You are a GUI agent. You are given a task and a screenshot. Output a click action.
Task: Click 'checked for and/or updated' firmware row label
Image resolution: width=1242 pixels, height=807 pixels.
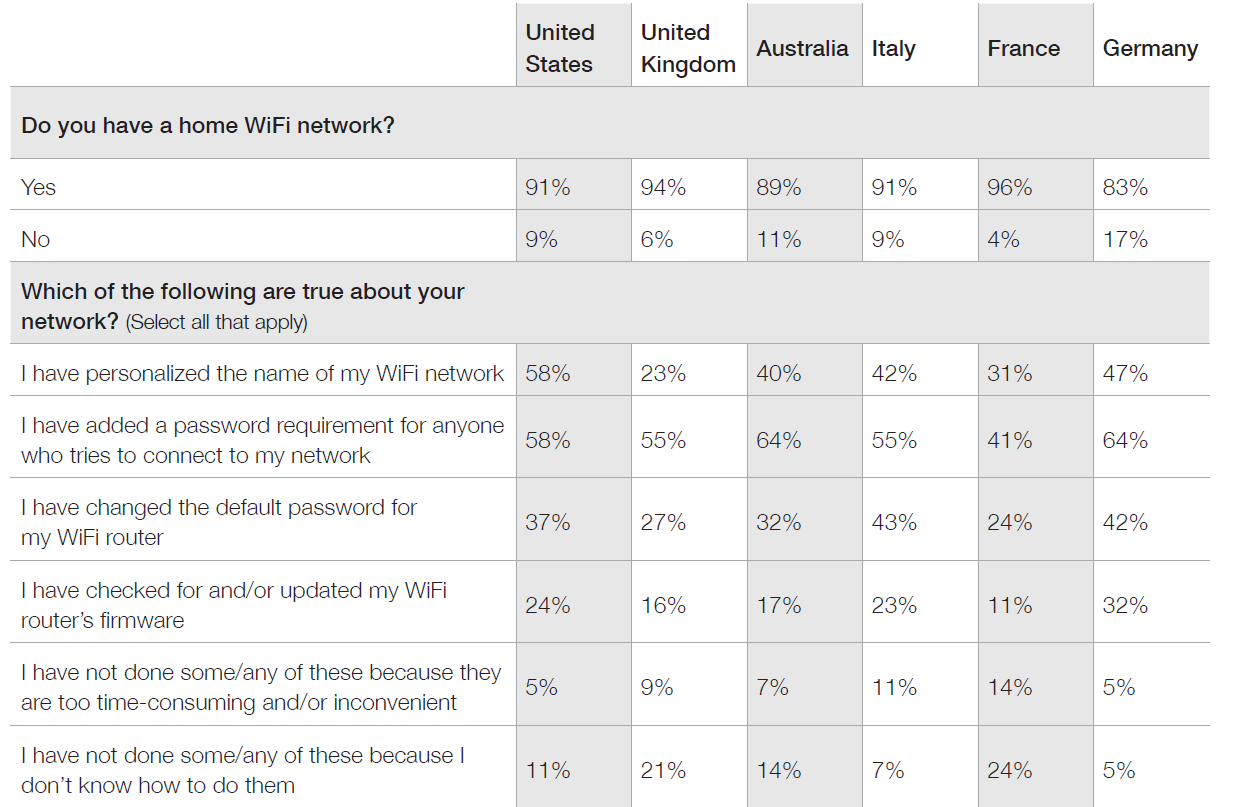point(234,605)
